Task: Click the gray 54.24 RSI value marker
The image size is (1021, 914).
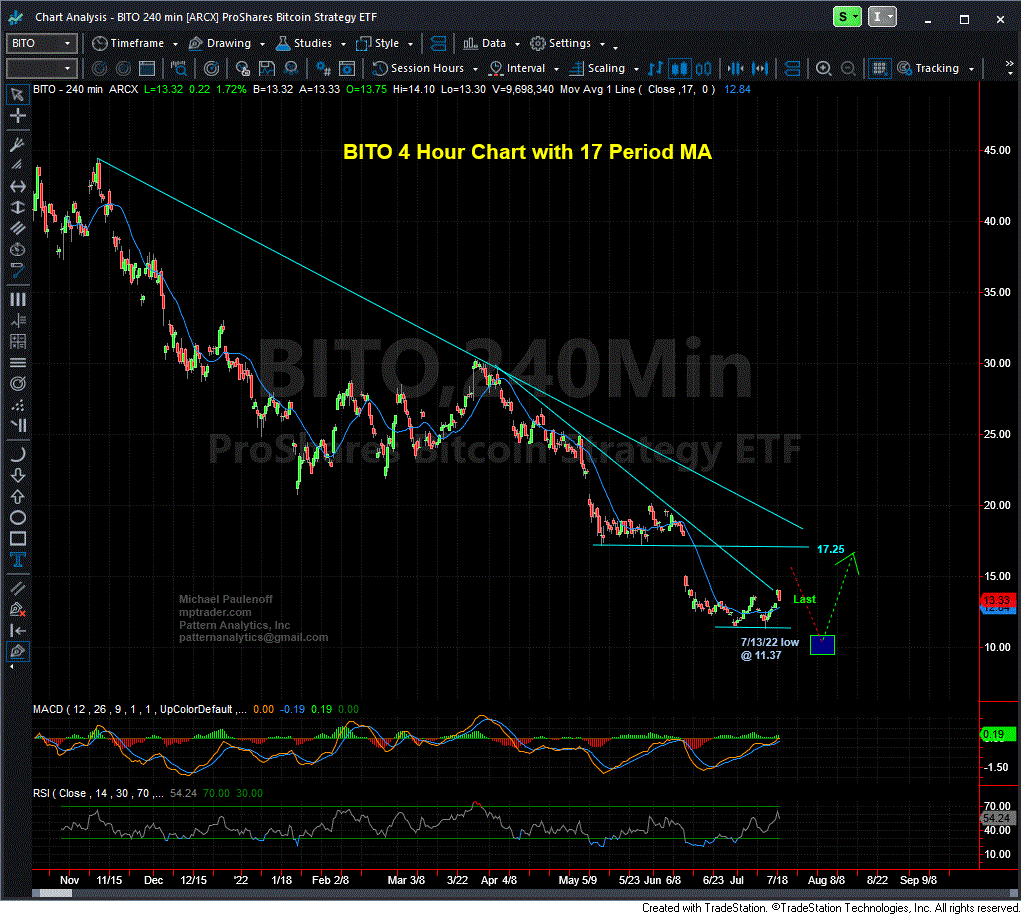Action: pyautogui.click(x=996, y=818)
